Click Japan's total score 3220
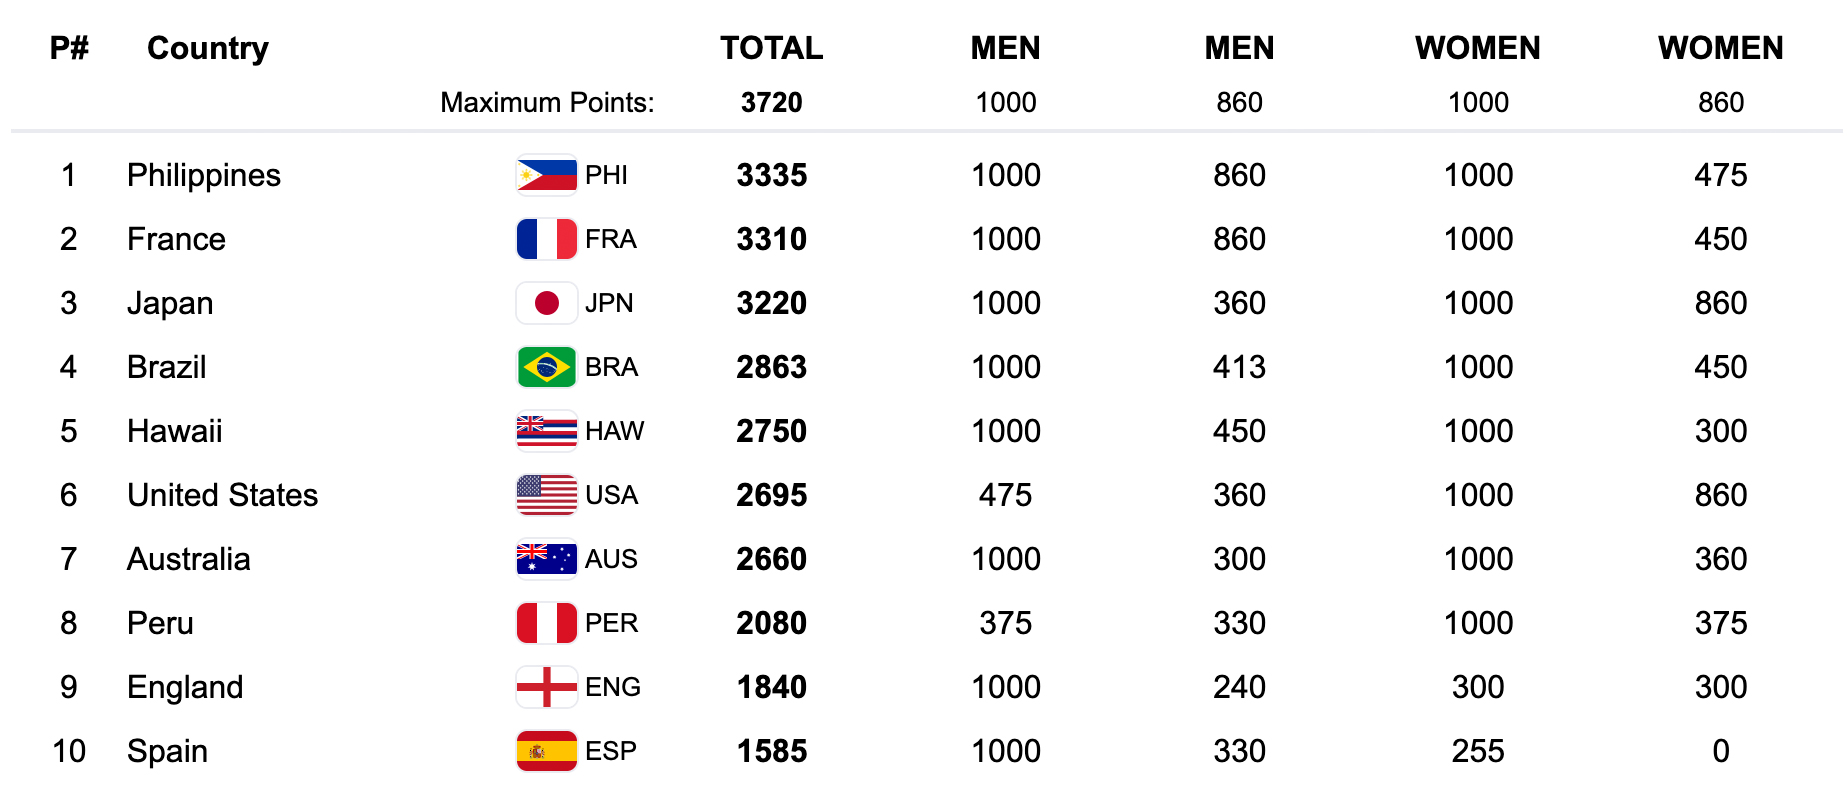The image size is (1847, 792). pos(771,303)
